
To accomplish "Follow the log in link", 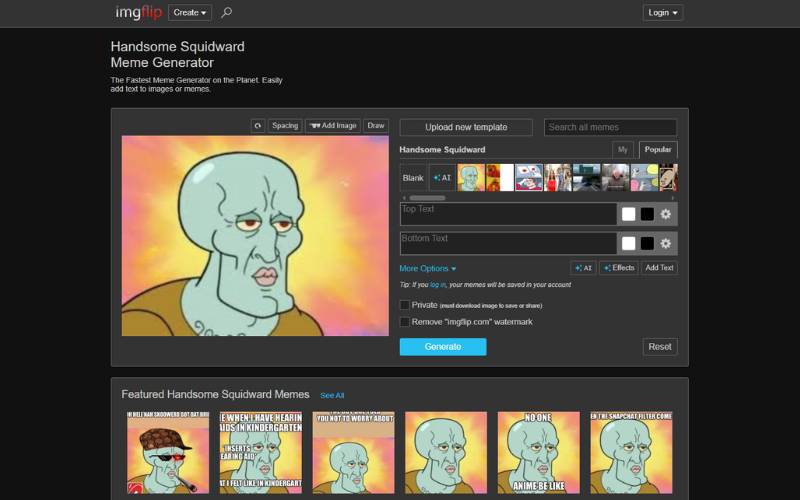I will coord(438,285).
